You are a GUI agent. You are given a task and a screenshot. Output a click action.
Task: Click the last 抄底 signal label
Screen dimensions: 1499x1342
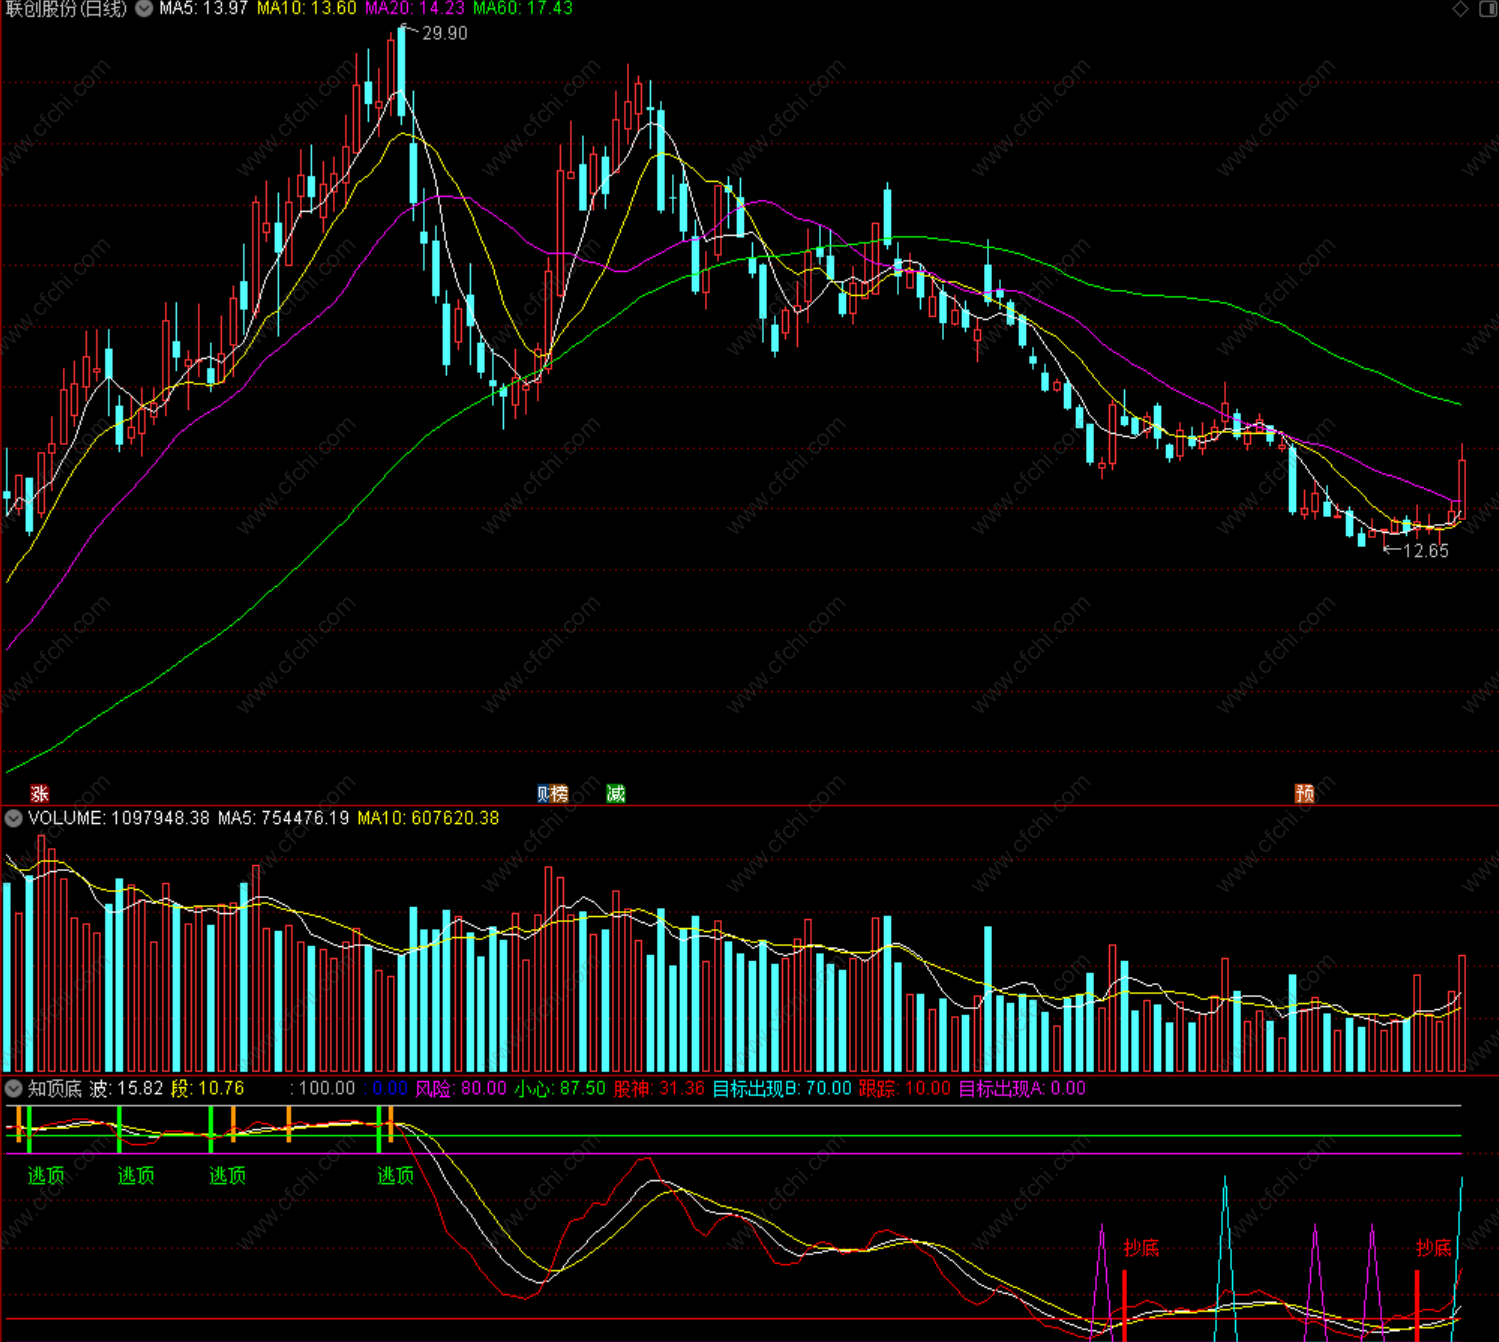[1434, 1248]
